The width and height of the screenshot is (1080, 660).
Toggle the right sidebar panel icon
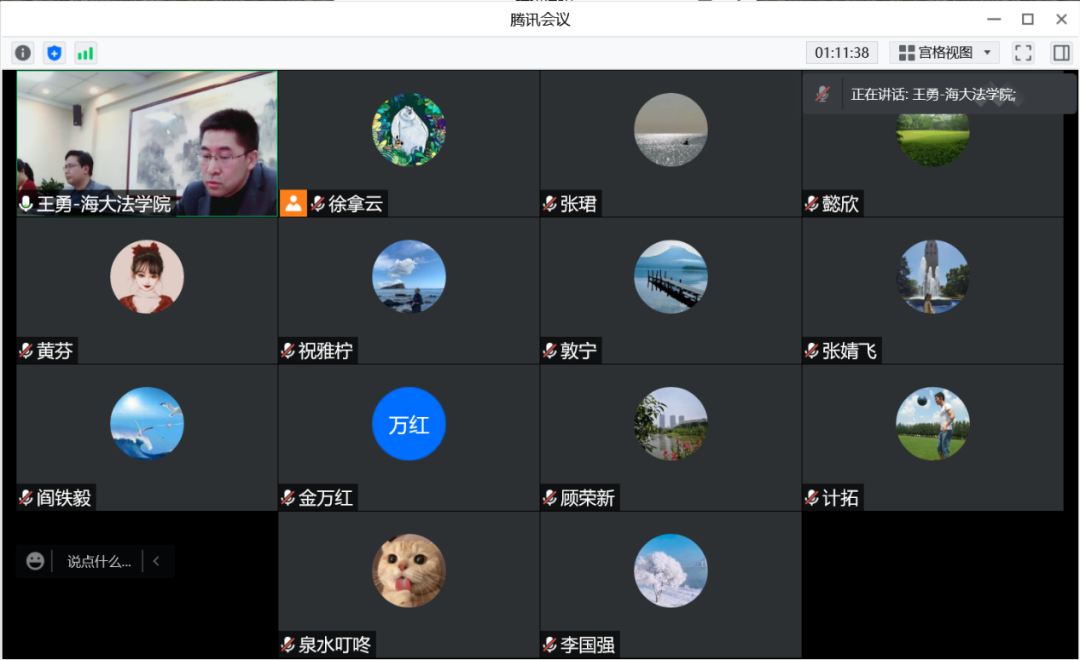(x=1061, y=53)
